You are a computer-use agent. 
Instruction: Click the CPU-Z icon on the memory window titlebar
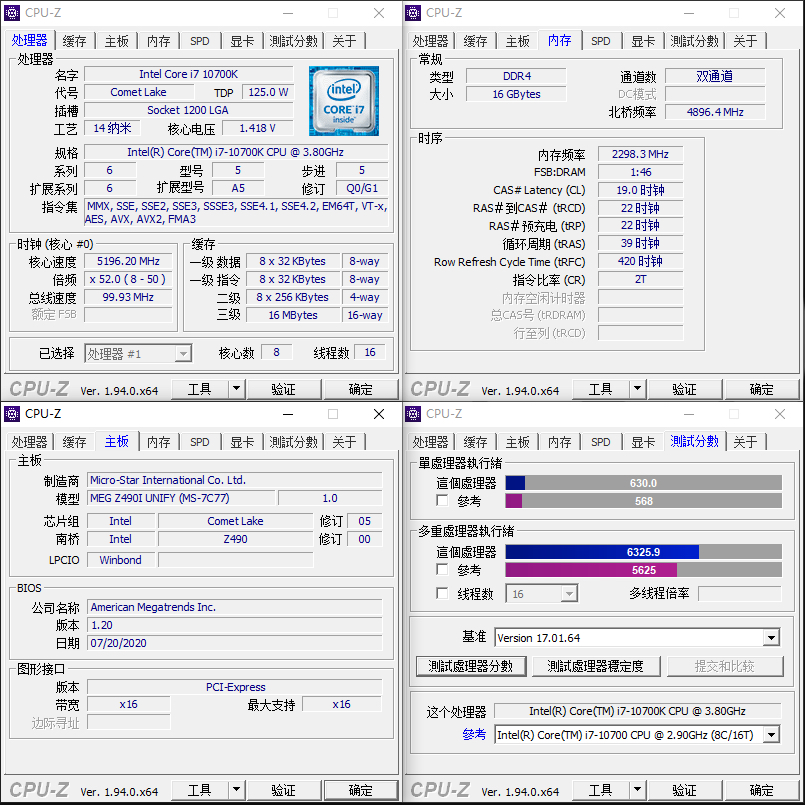click(411, 13)
